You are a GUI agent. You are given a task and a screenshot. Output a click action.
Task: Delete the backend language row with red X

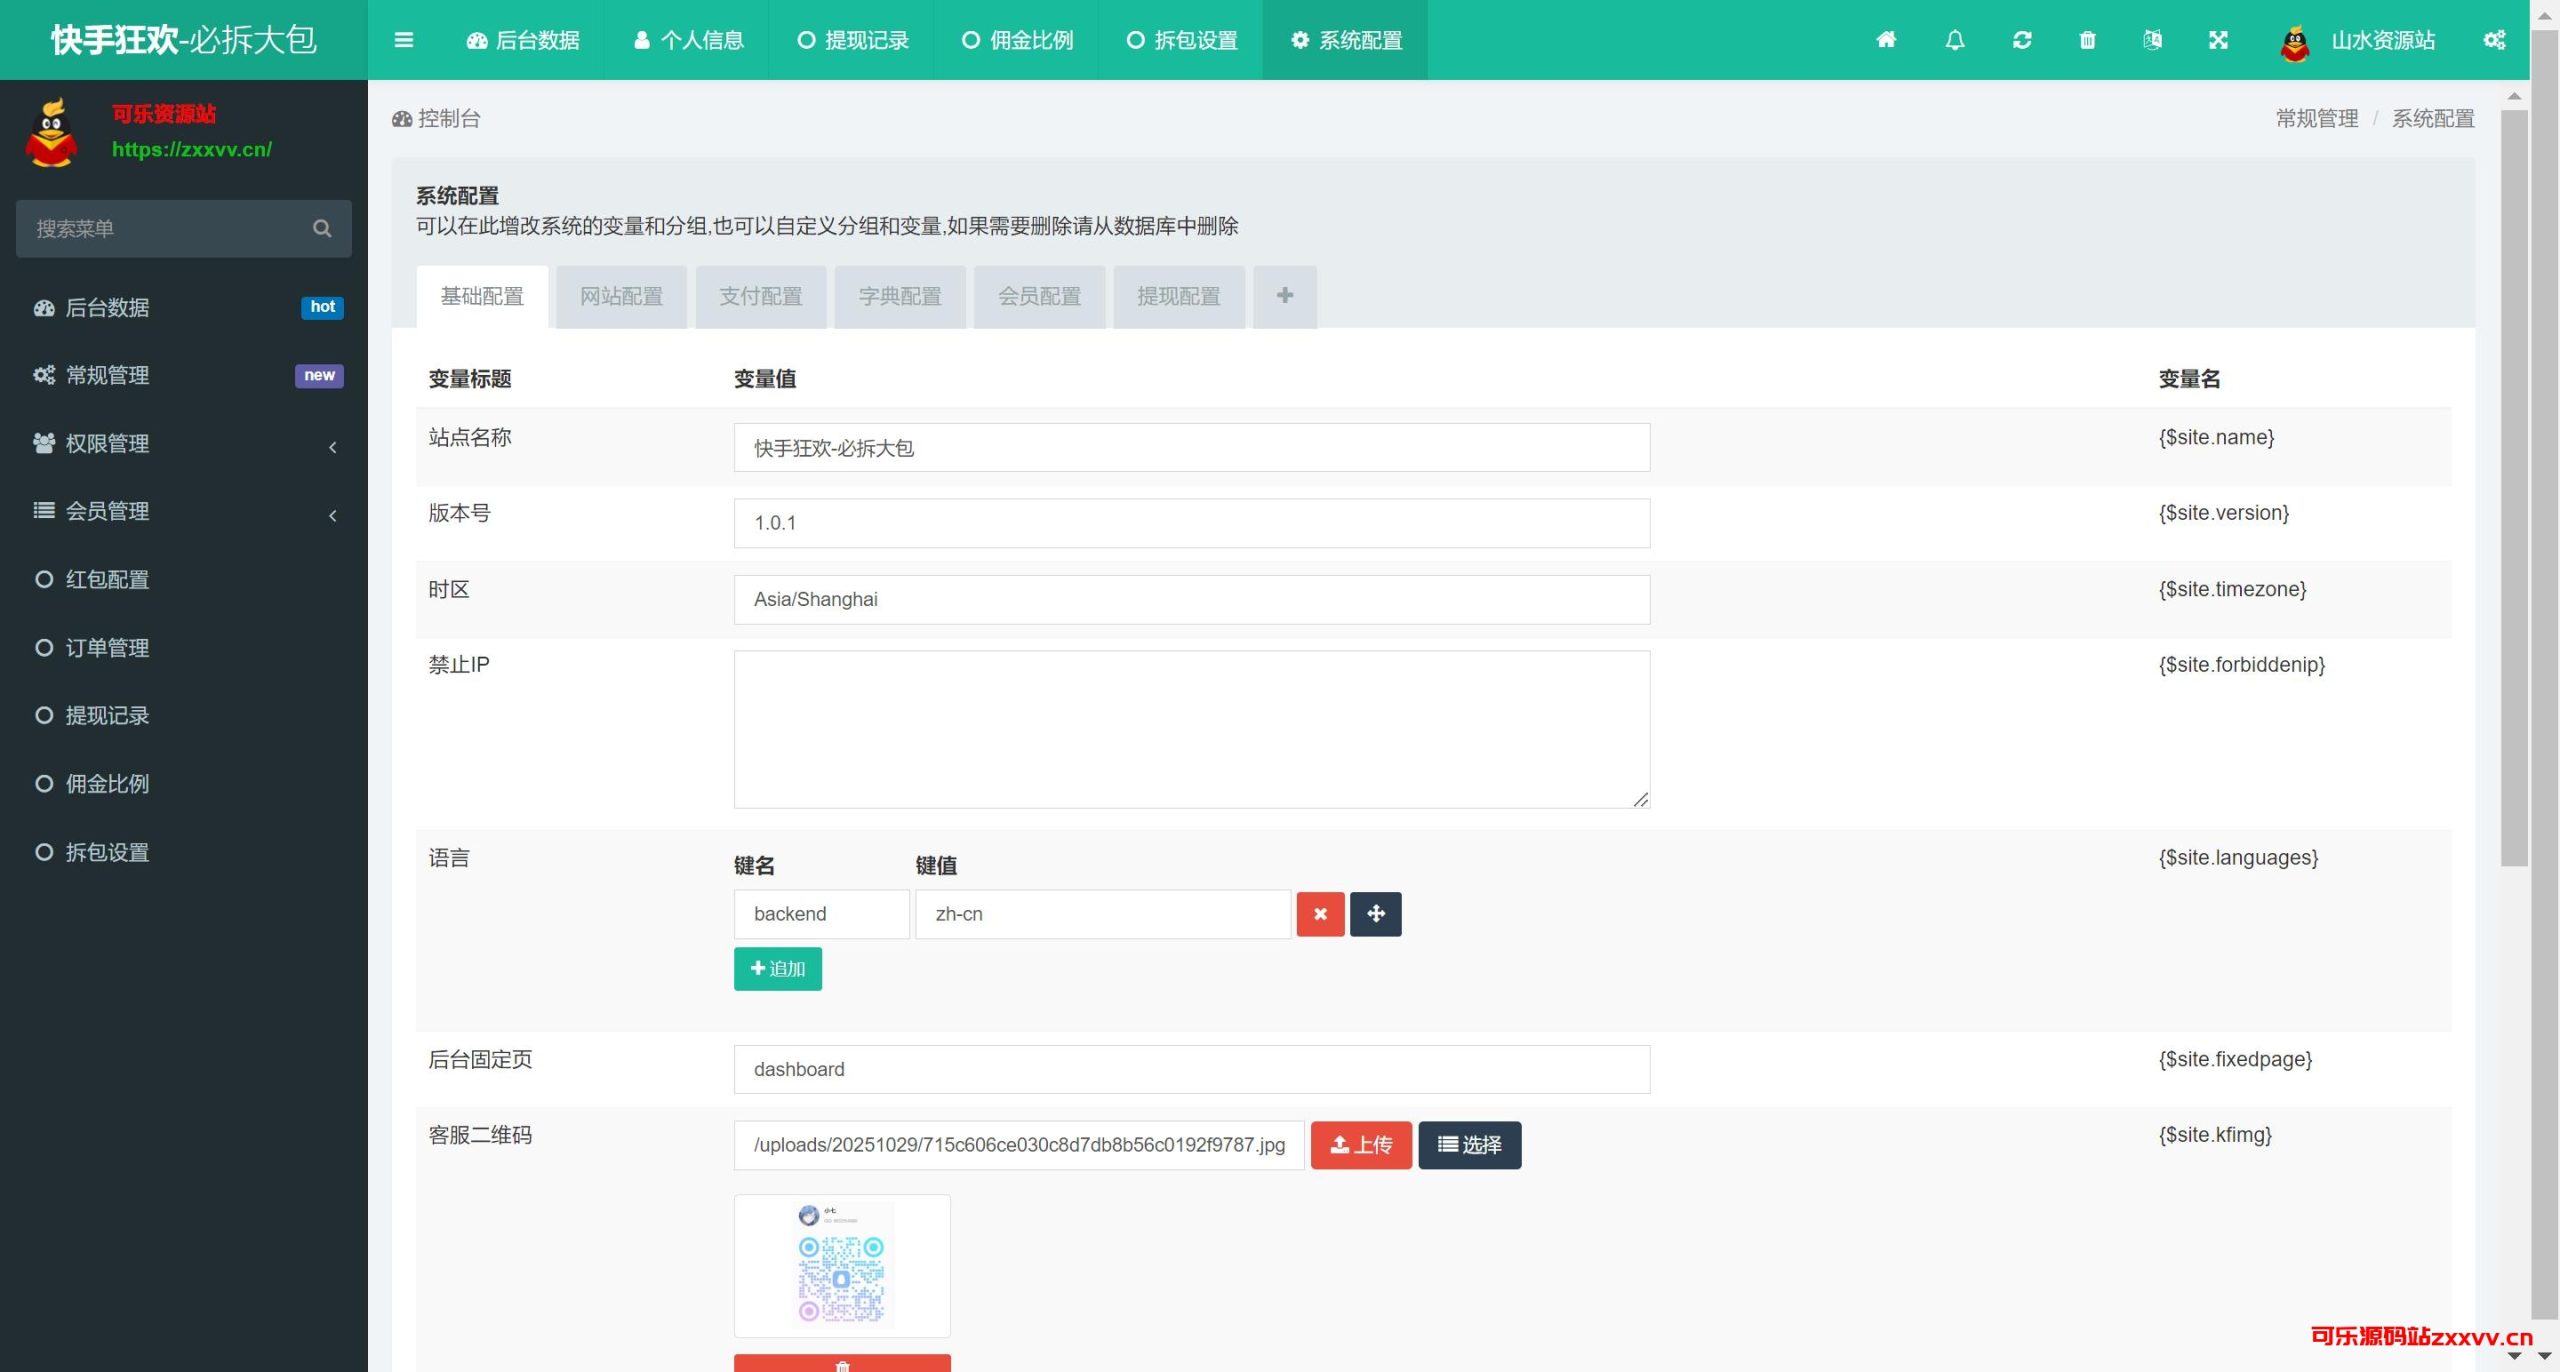(x=1320, y=914)
